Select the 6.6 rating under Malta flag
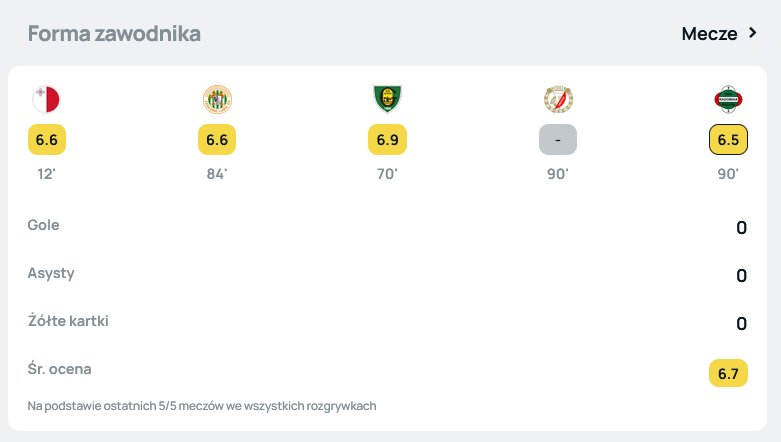This screenshot has height=442, width=781. (x=47, y=140)
